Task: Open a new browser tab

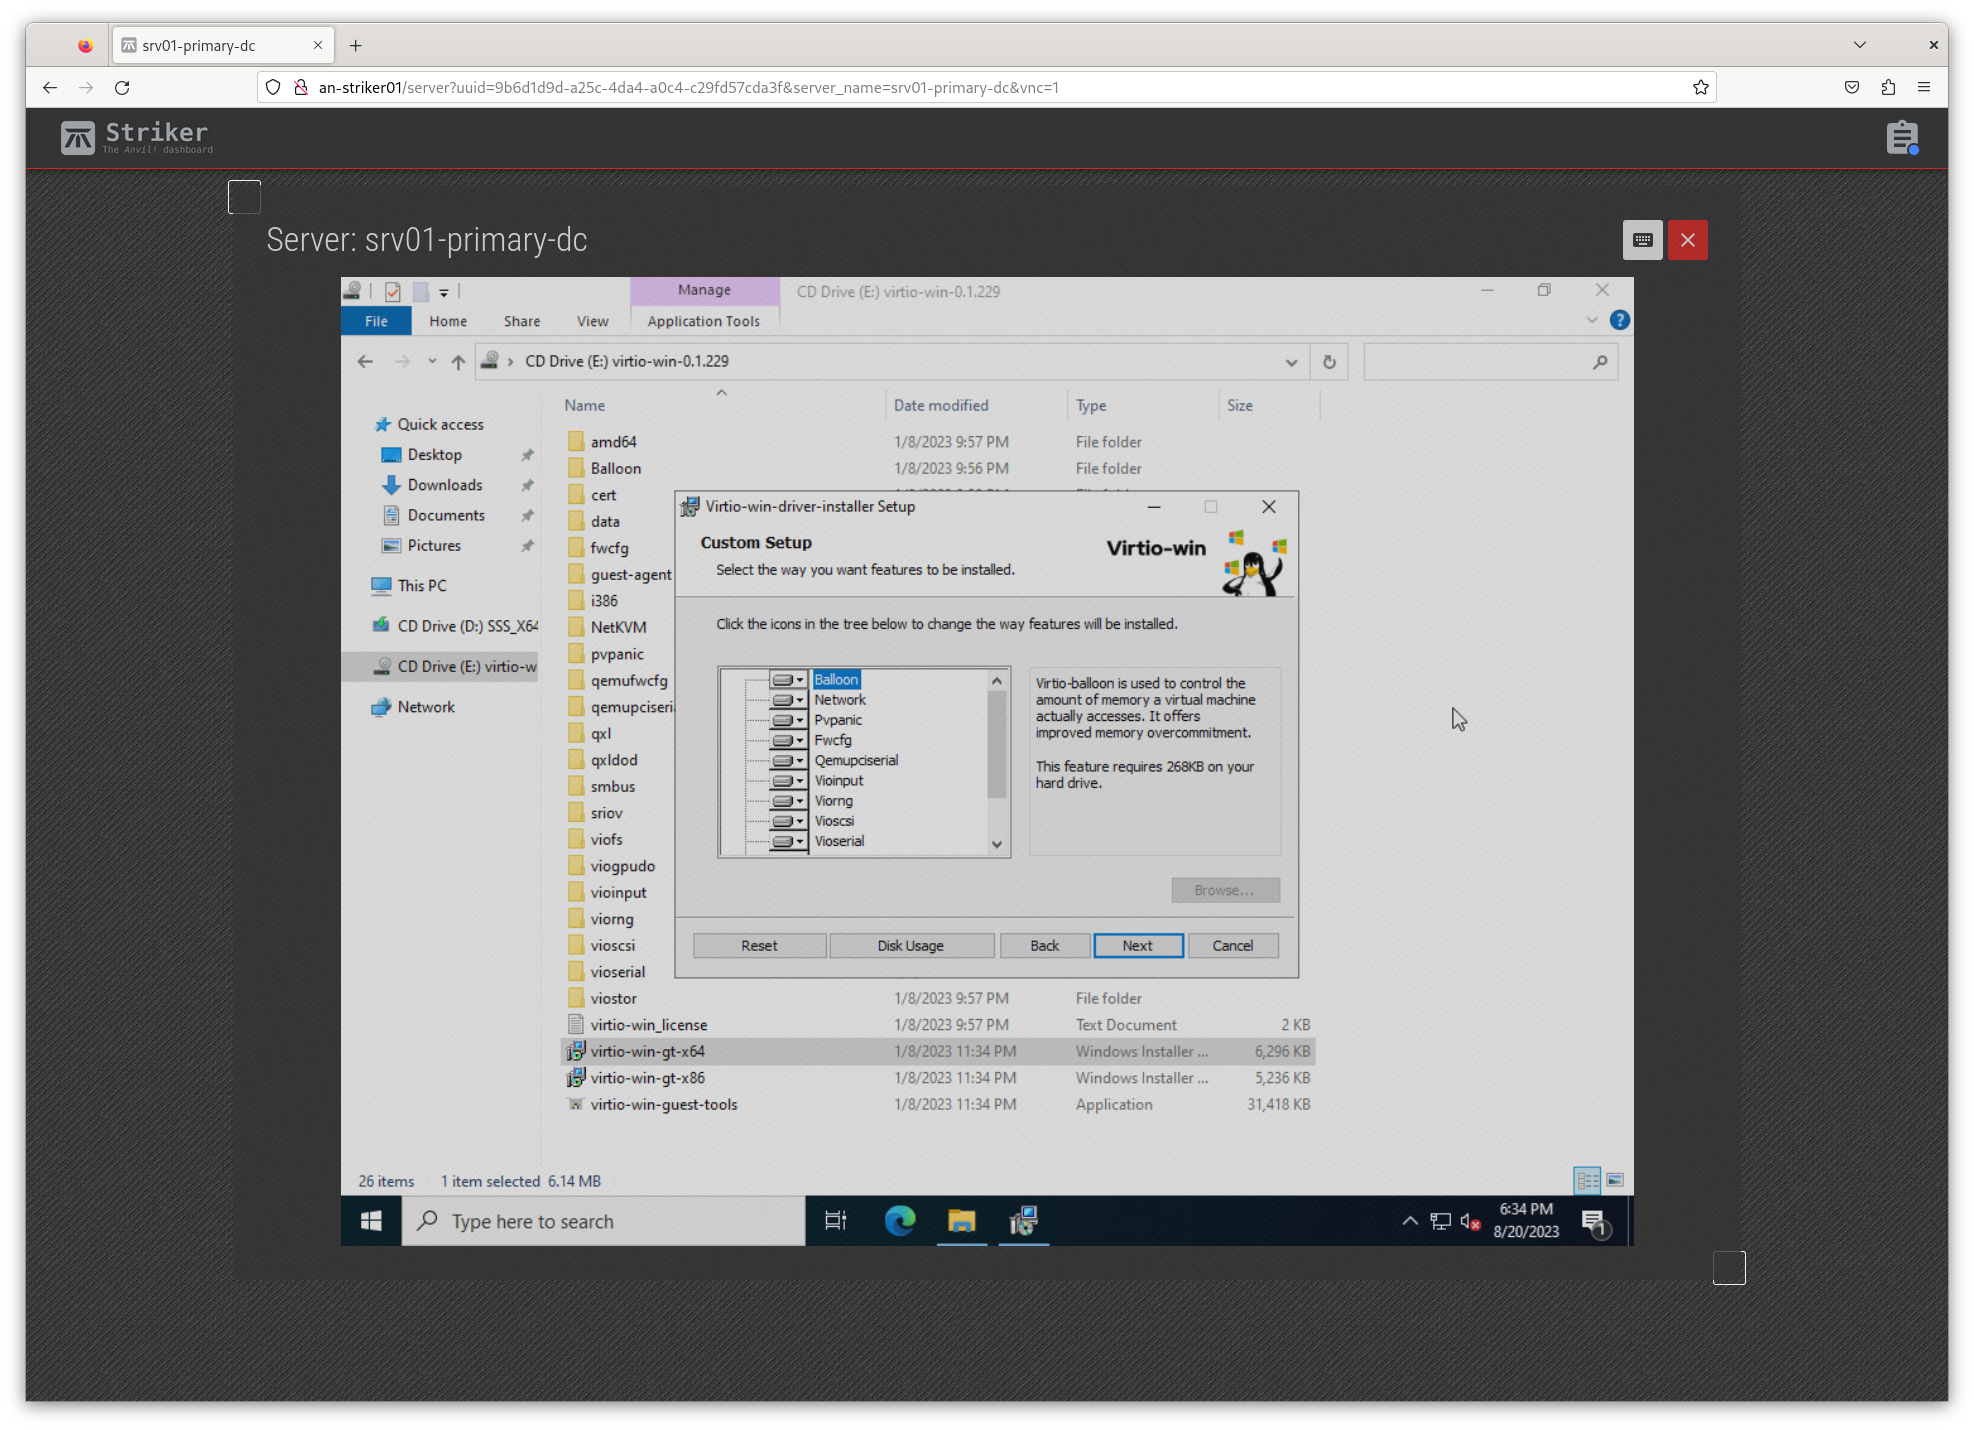Action: pyautogui.click(x=356, y=45)
